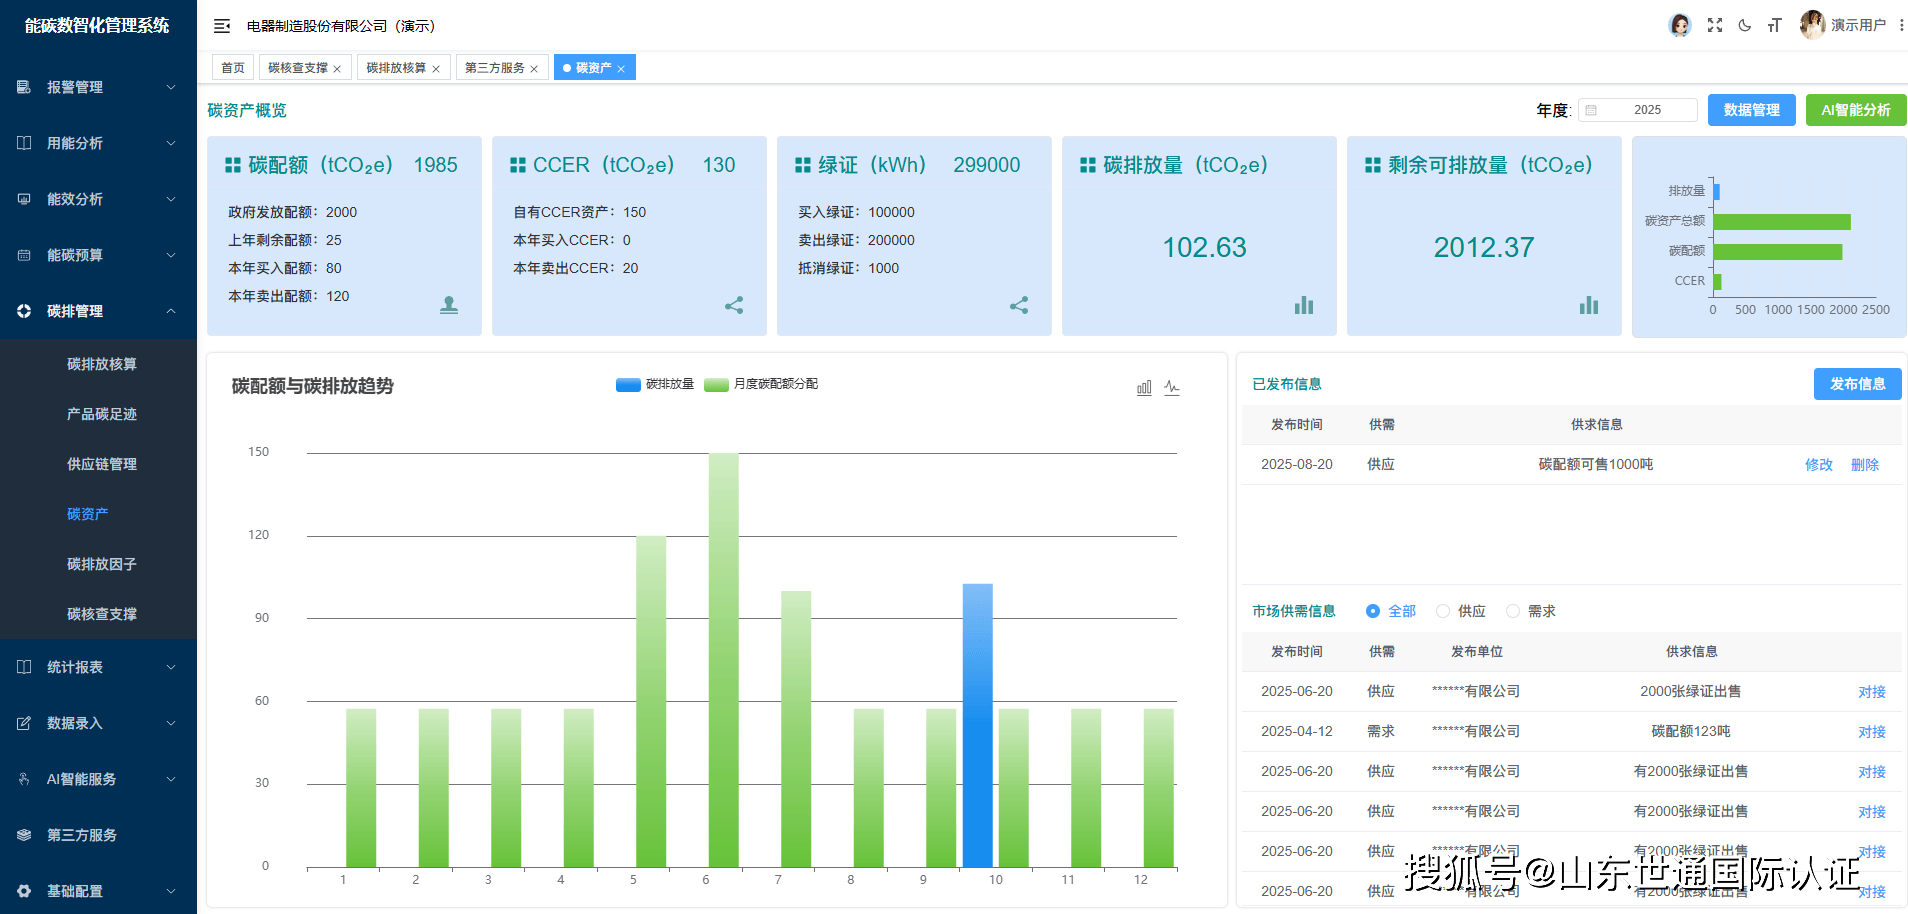The width and height of the screenshot is (1908, 914).
Task: Toggle fullscreen mode icon in header
Action: click(1715, 25)
